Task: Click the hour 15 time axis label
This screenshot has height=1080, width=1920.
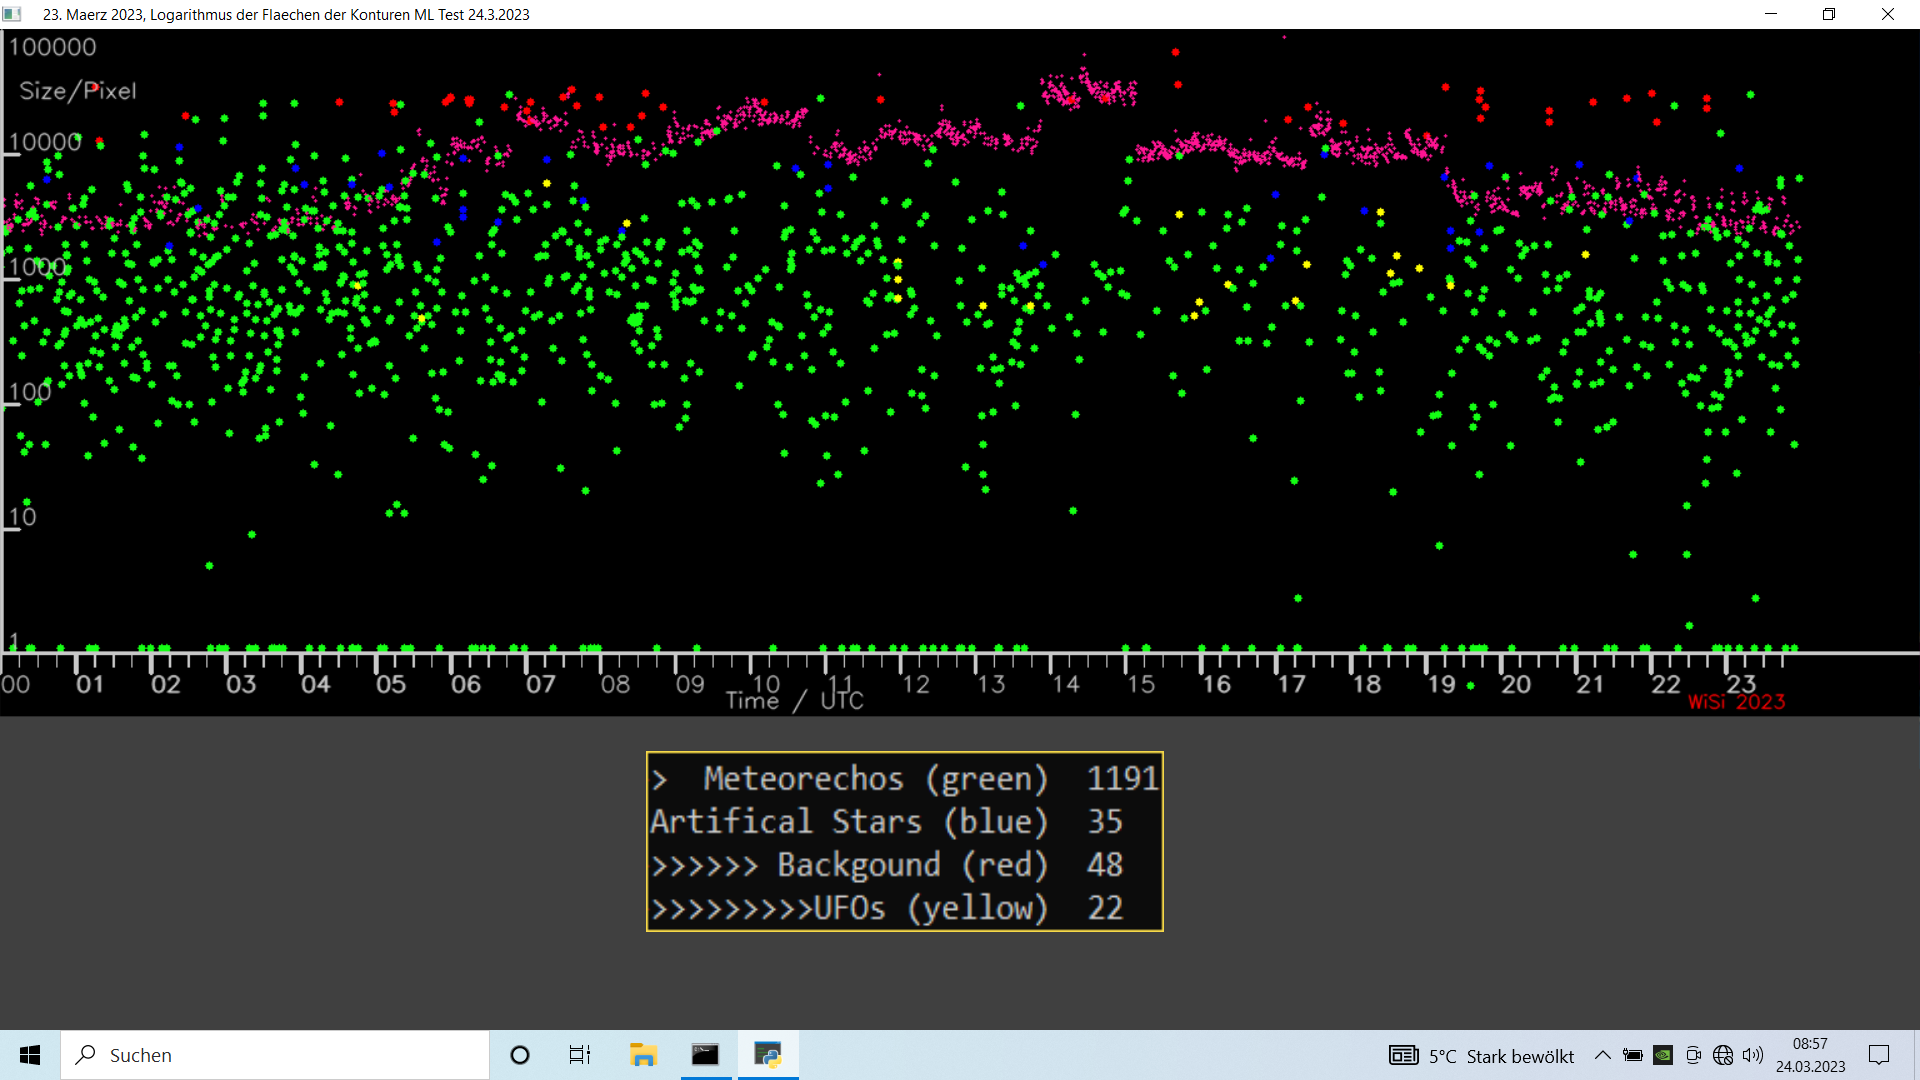Action: (x=1141, y=684)
